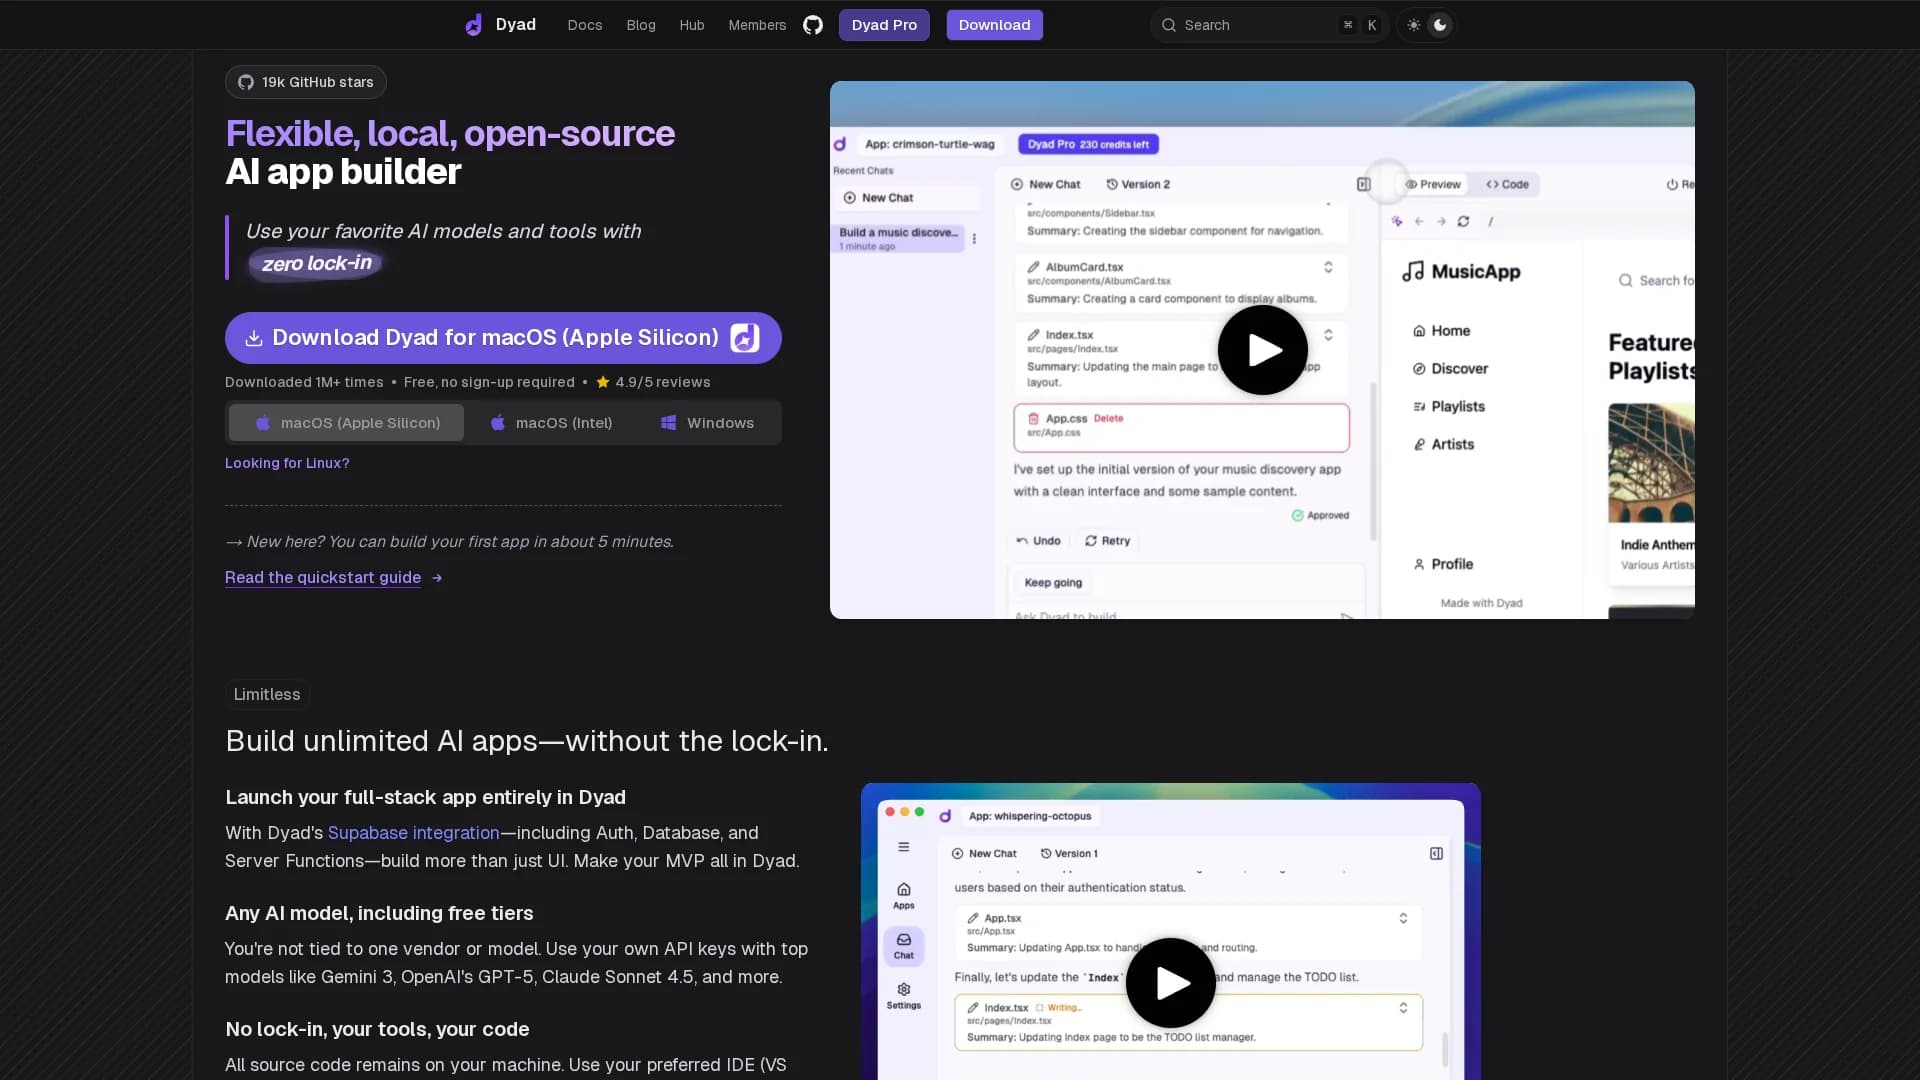The height and width of the screenshot is (1080, 1920).
Task: Select the macOS (Apple Silicon) tab
Action: 346,423
